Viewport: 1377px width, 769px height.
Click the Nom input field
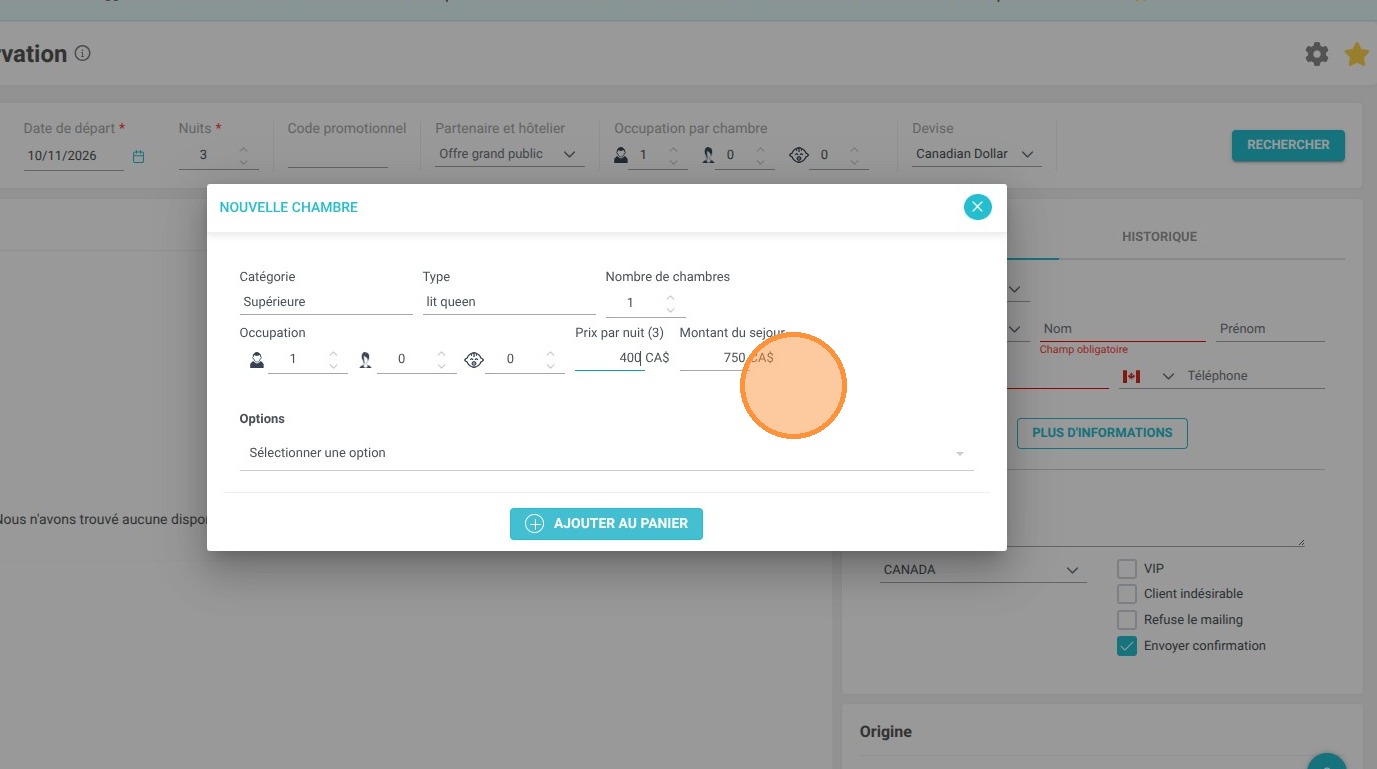pos(1122,329)
